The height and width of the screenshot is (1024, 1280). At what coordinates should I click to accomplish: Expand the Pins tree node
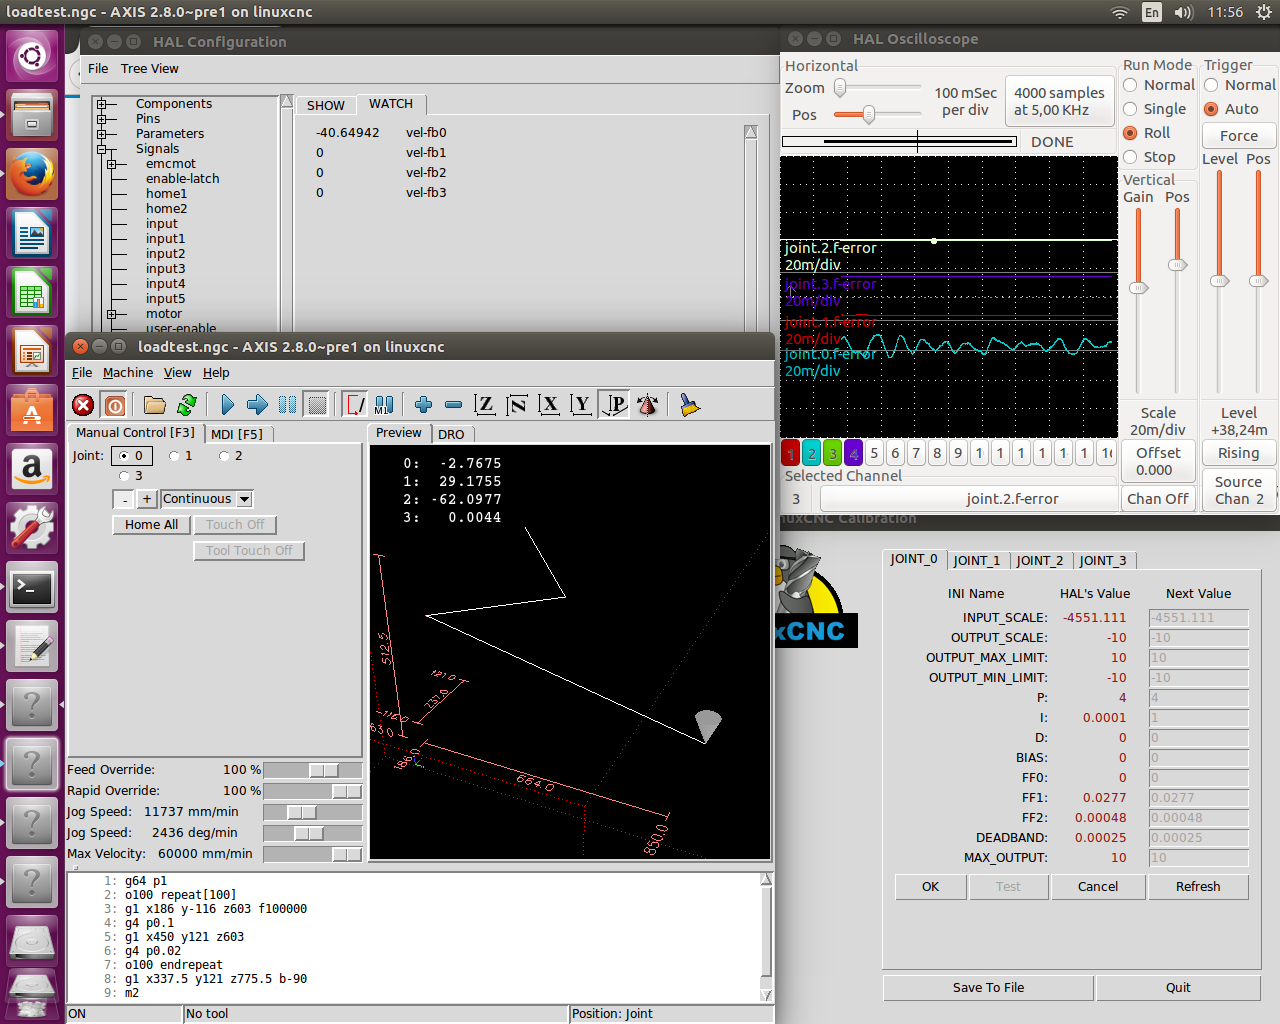point(101,119)
